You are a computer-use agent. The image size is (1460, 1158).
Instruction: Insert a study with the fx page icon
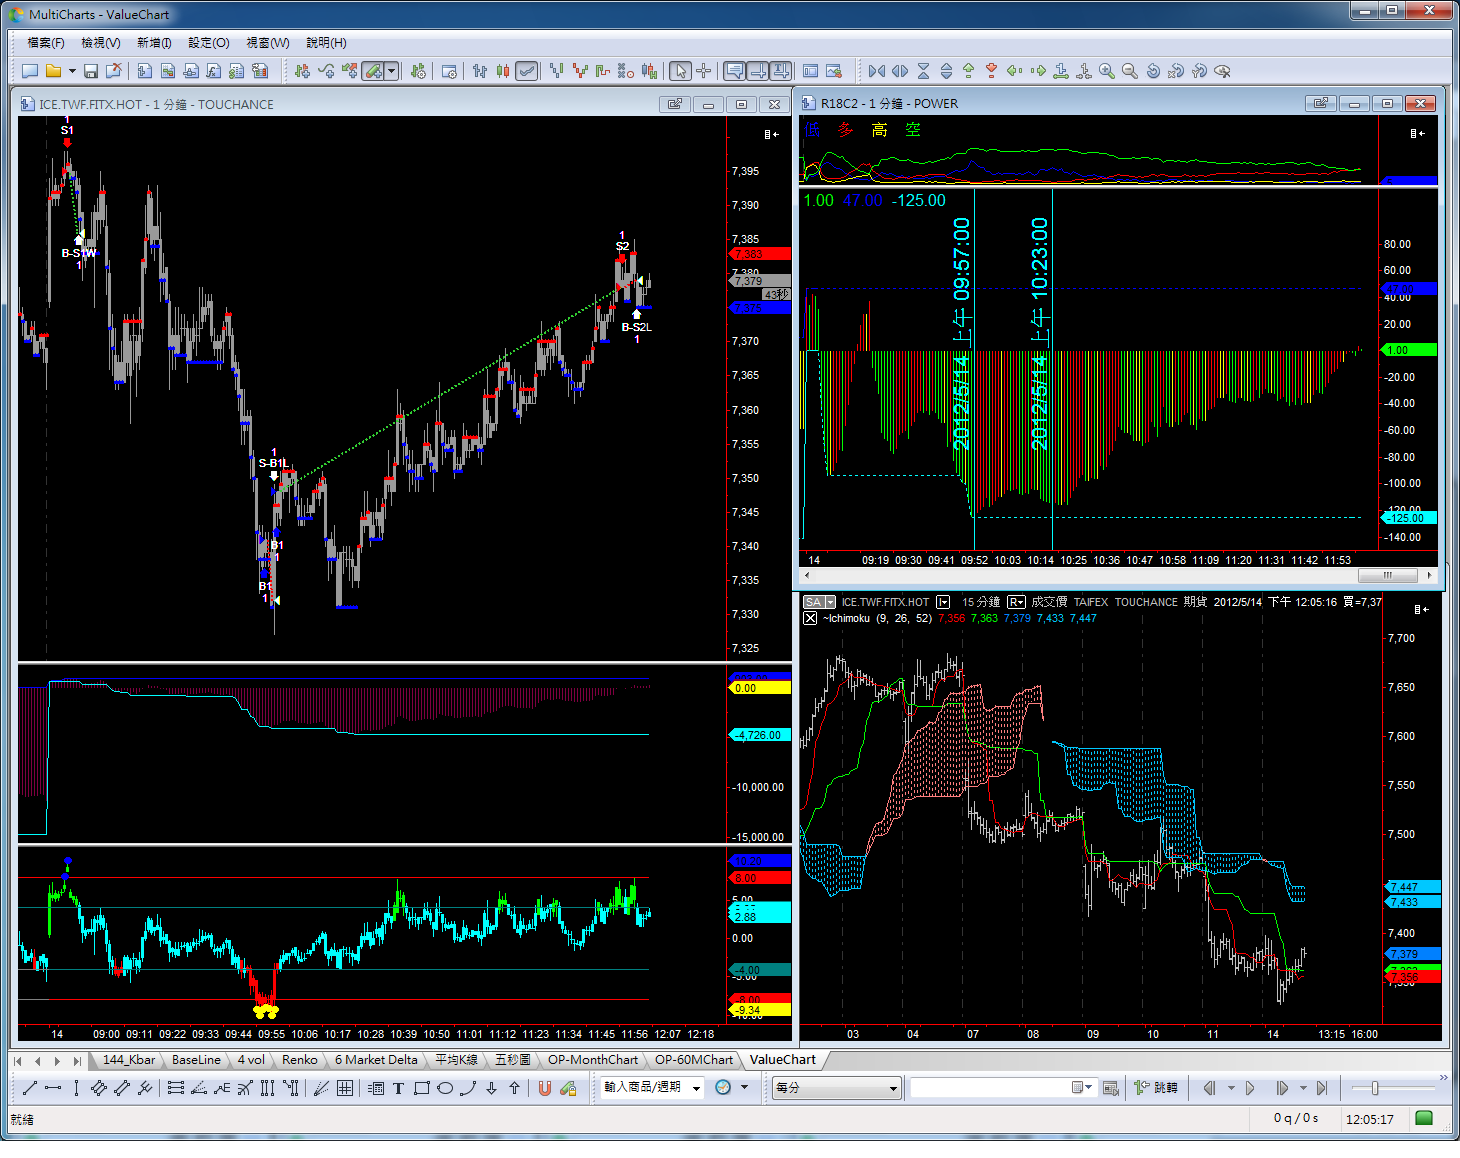[x=214, y=71]
